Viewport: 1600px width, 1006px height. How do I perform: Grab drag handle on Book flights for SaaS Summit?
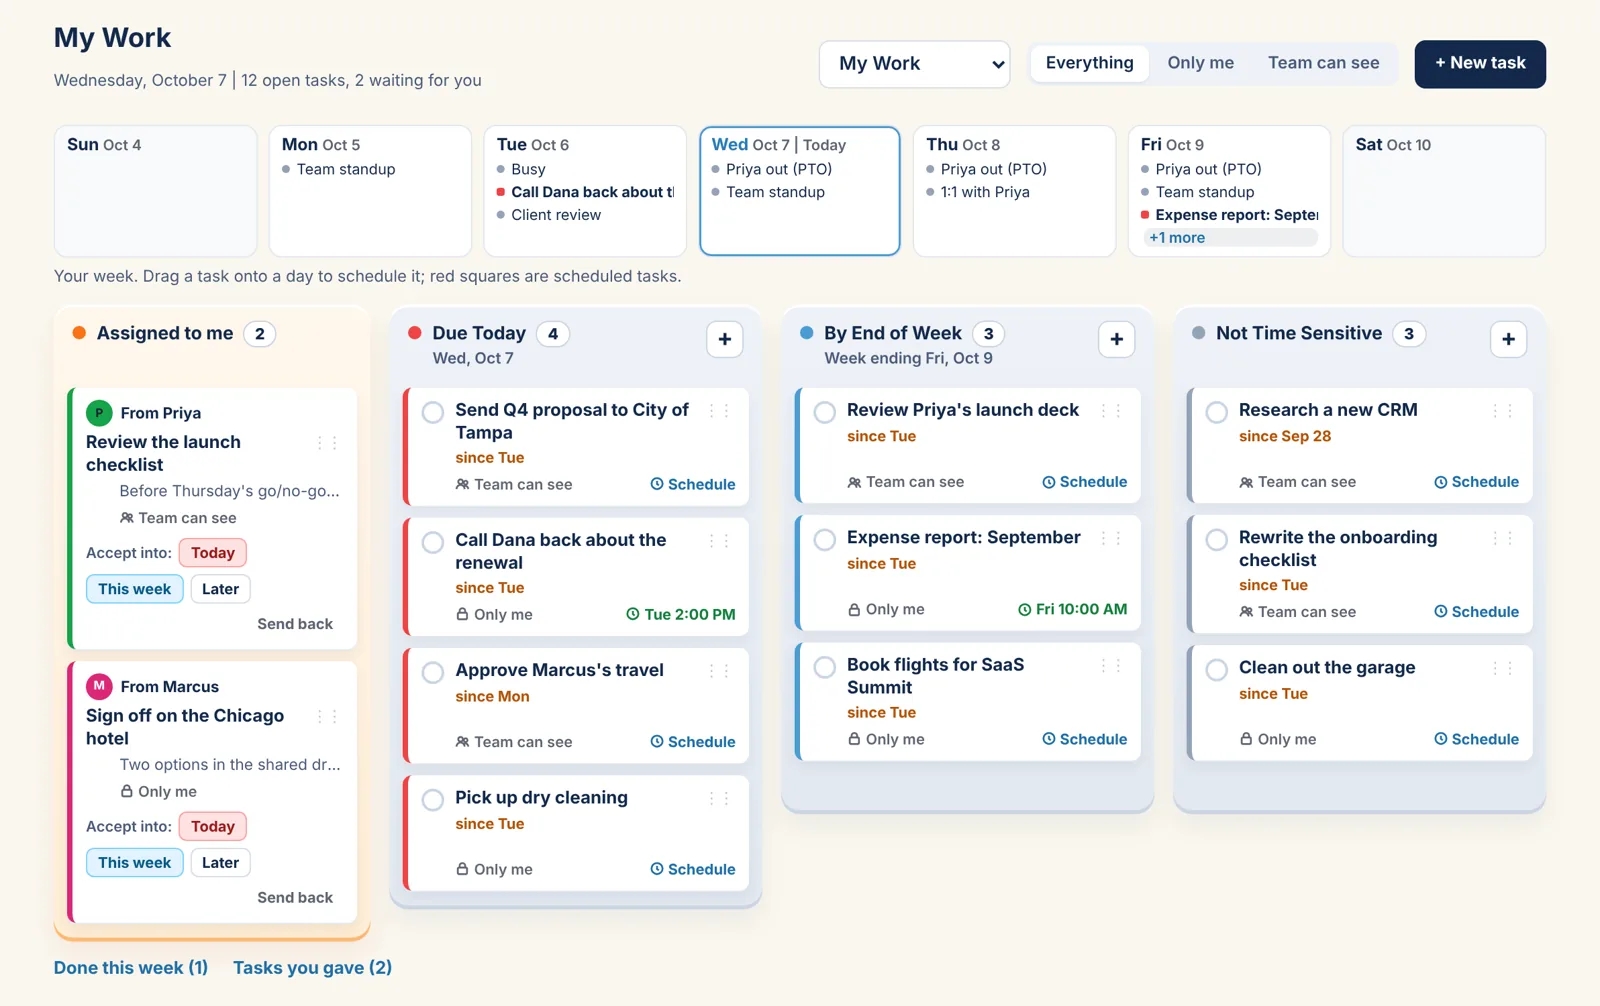(1111, 666)
